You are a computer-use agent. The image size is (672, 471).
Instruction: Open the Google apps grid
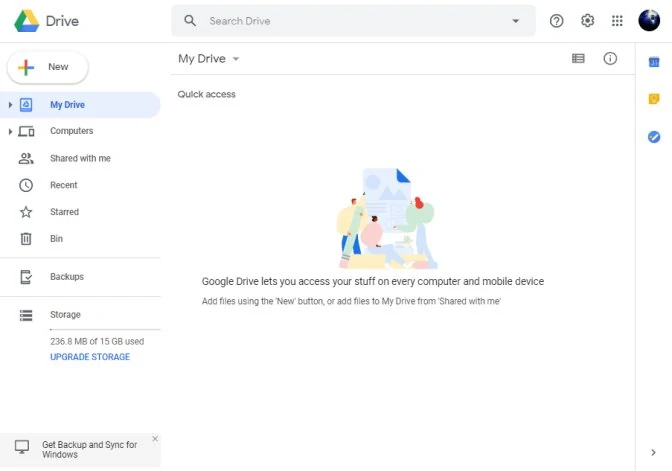pos(617,21)
